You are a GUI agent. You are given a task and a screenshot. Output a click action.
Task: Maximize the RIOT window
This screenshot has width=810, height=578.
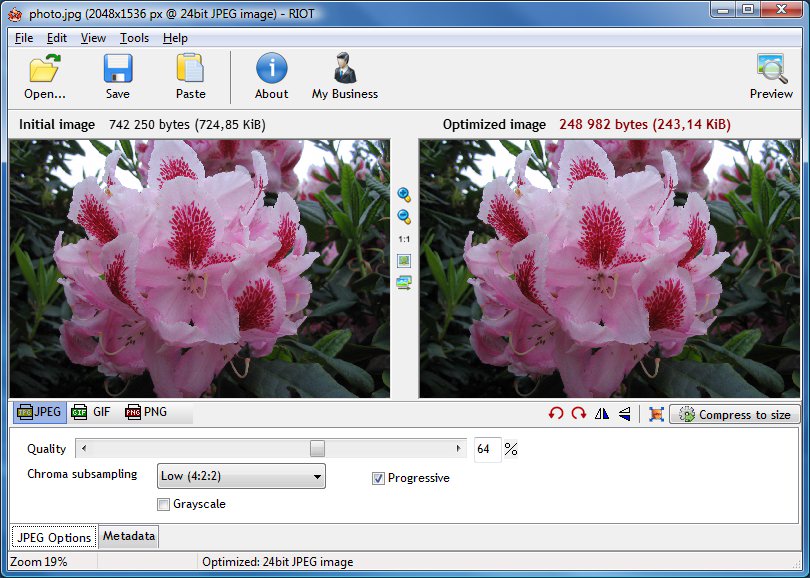747,10
